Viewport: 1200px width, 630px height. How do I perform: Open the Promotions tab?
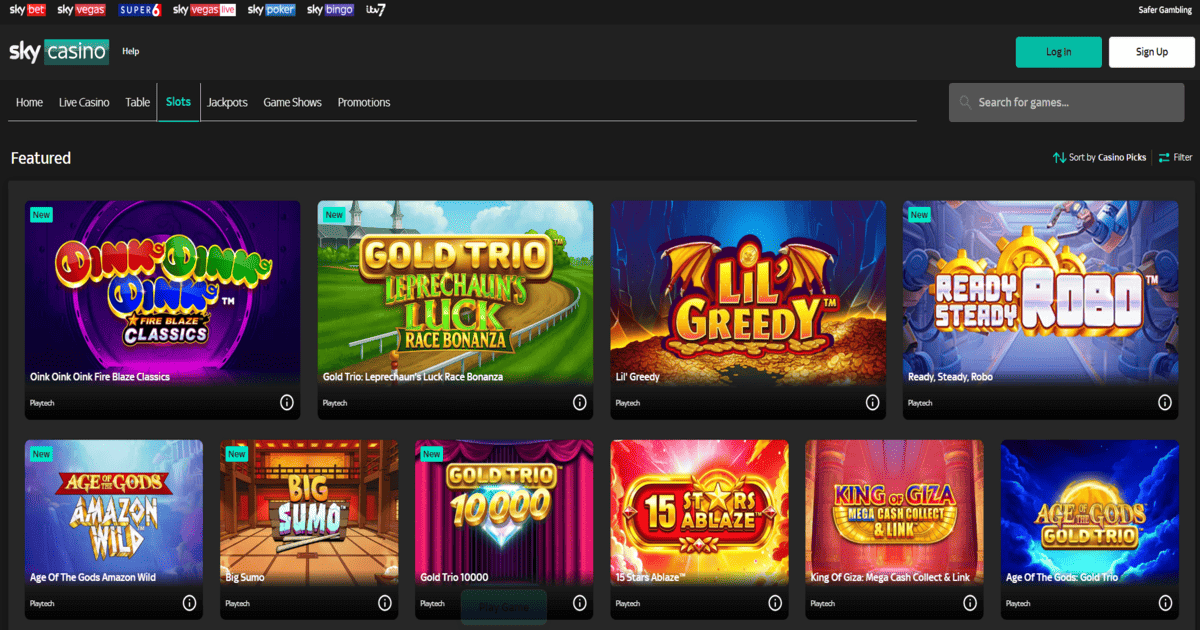point(364,102)
